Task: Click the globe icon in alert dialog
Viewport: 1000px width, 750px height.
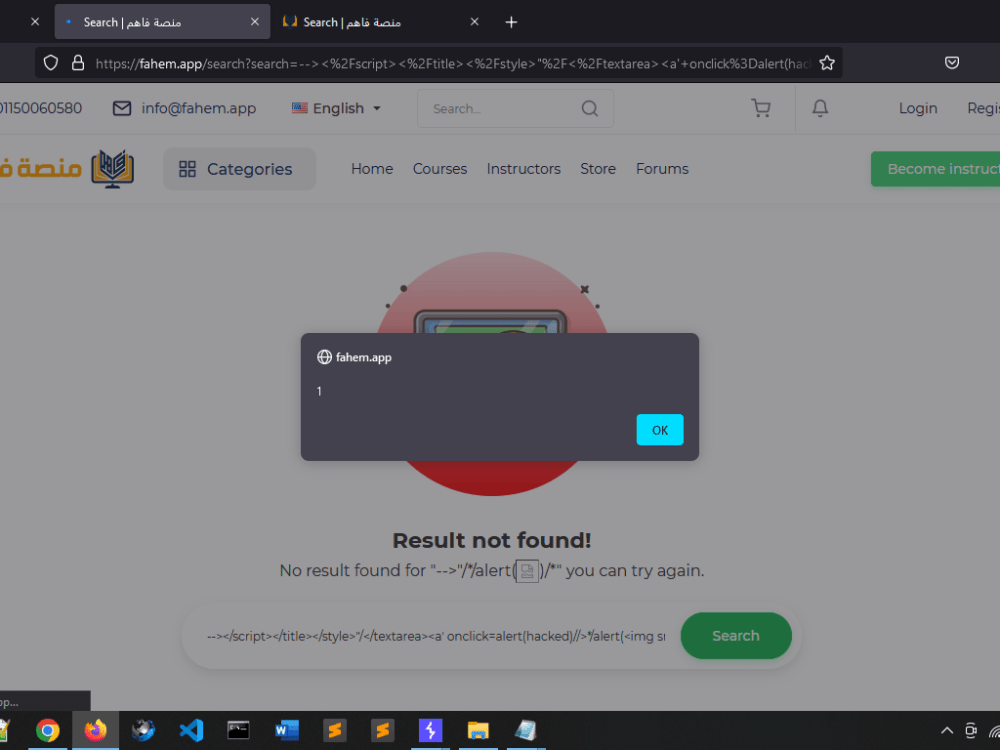Action: pyautogui.click(x=324, y=357)
